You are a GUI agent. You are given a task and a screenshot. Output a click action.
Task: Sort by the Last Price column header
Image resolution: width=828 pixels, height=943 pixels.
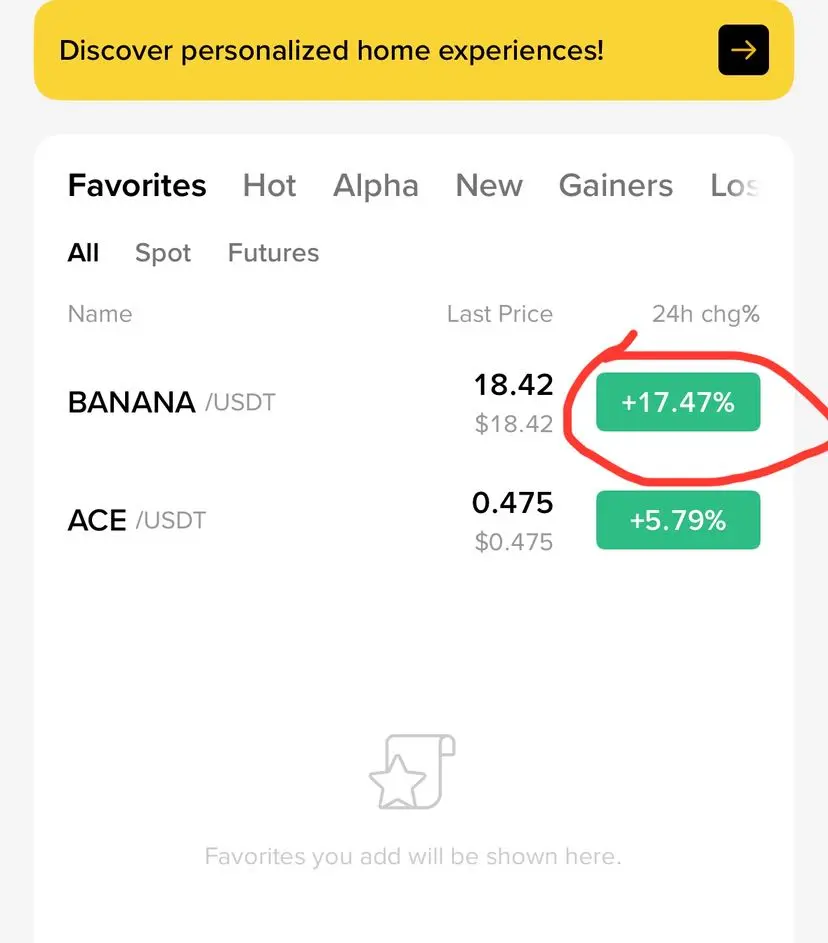(499, 314)
